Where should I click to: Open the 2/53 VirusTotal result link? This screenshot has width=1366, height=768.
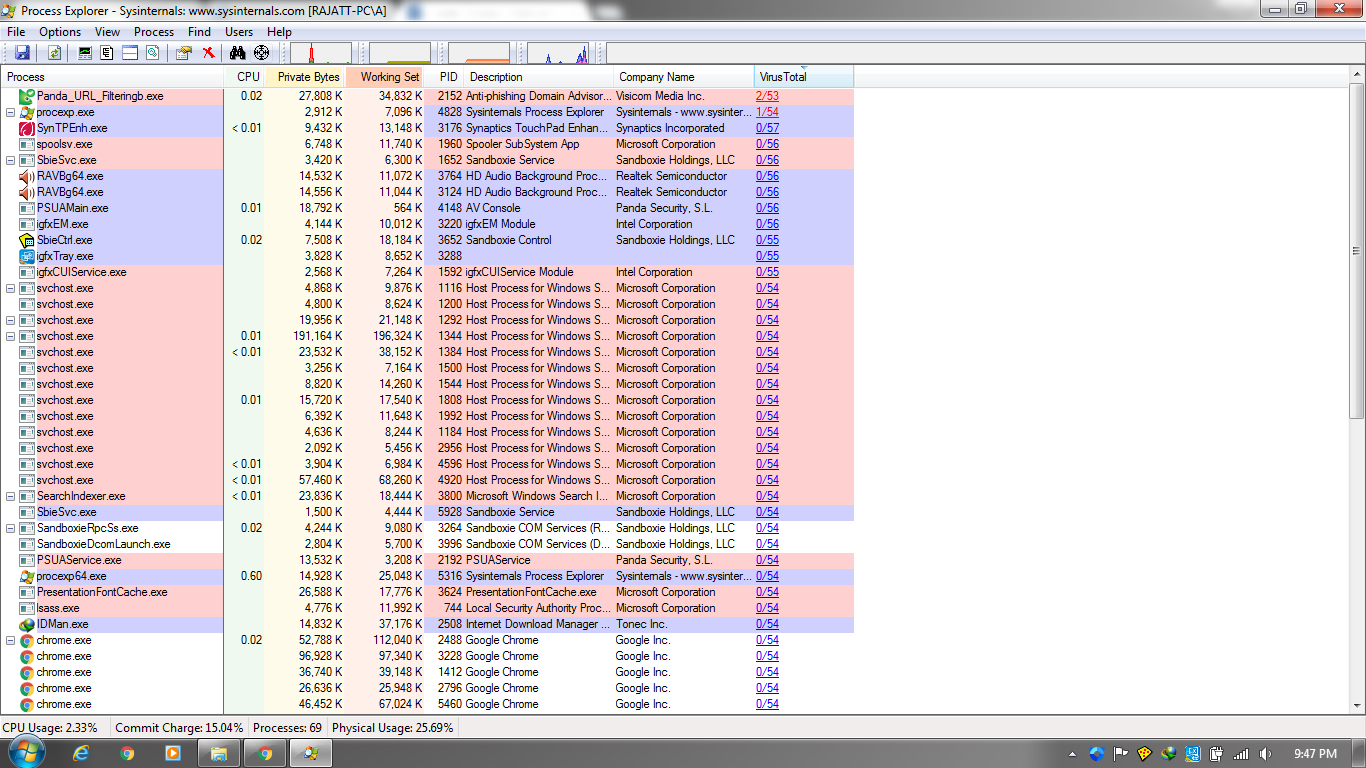[x=767, y=96]
